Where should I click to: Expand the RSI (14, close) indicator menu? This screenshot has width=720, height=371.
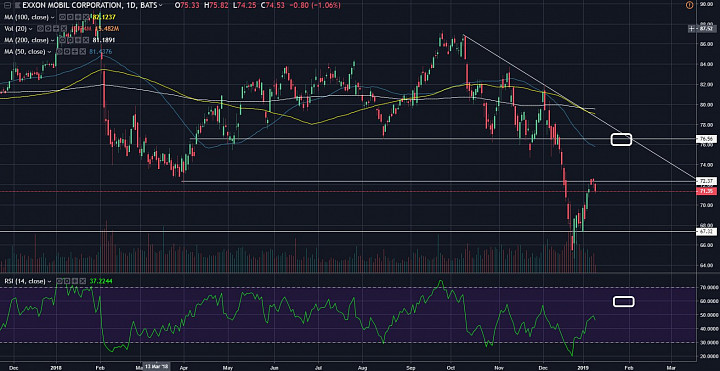point(50,281)
